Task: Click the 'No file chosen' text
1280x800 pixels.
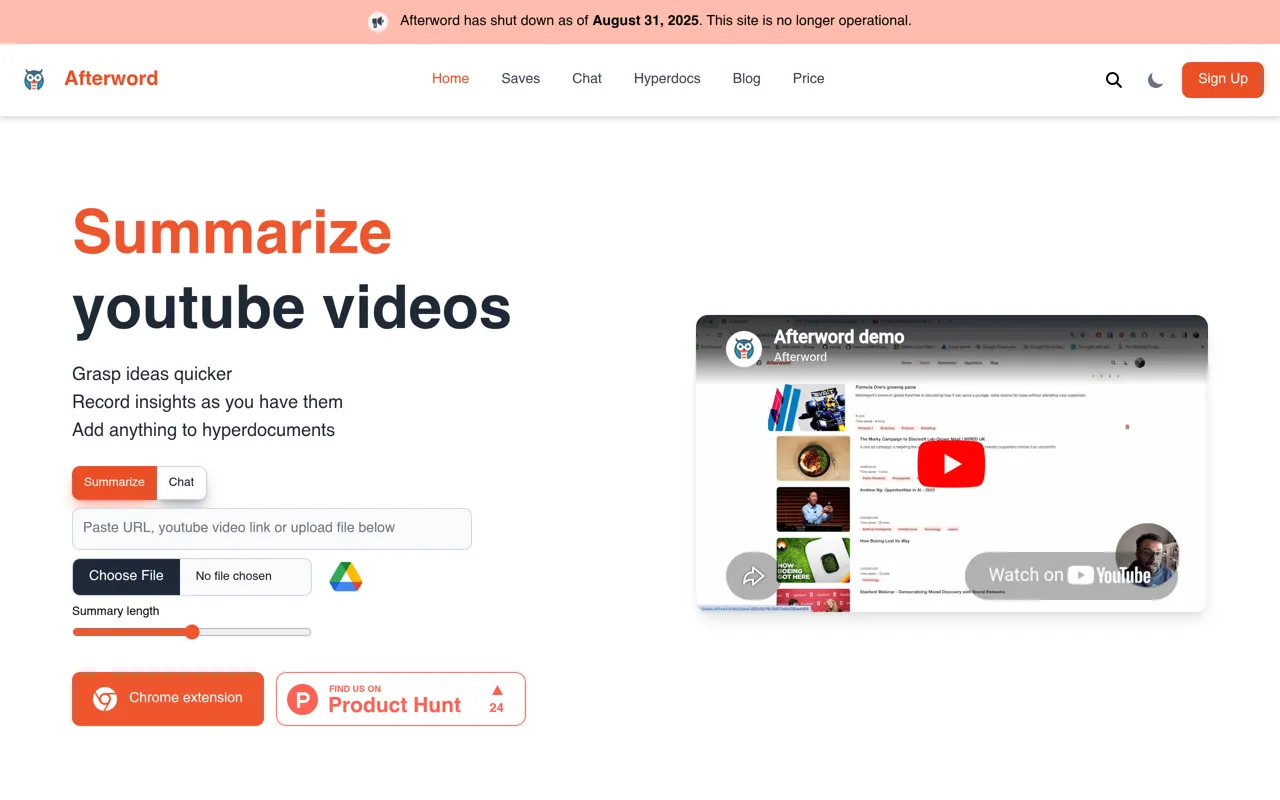Action: [x=234, y=576]
